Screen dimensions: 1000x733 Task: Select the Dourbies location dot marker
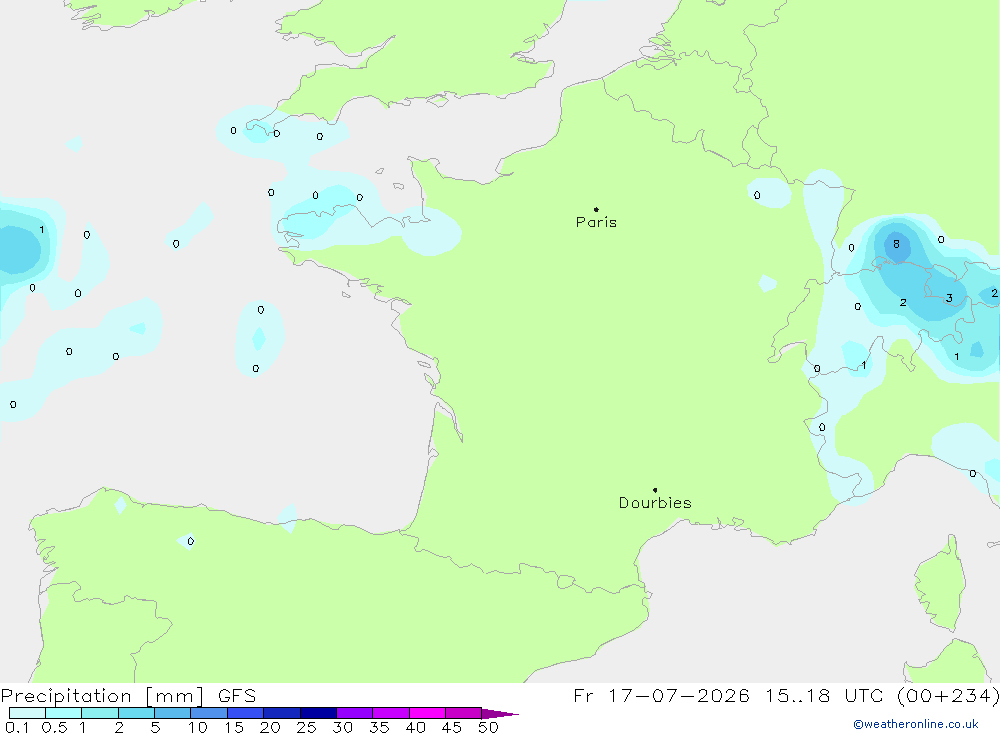pos(655,490)
